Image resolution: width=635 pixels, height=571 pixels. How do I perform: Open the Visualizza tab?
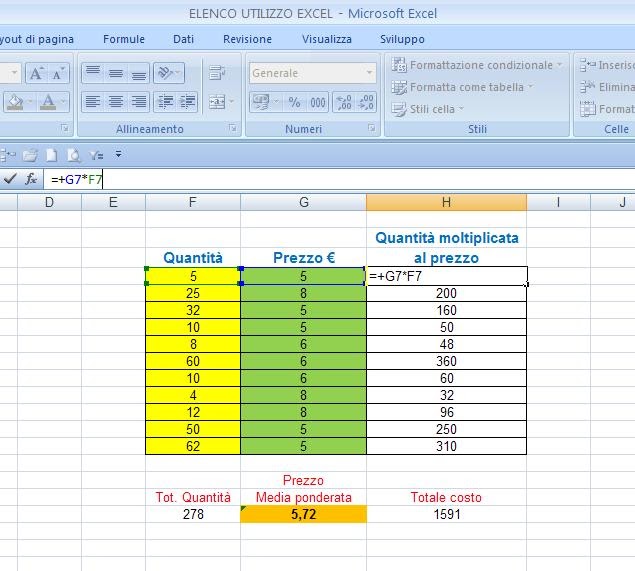point(327,39)
